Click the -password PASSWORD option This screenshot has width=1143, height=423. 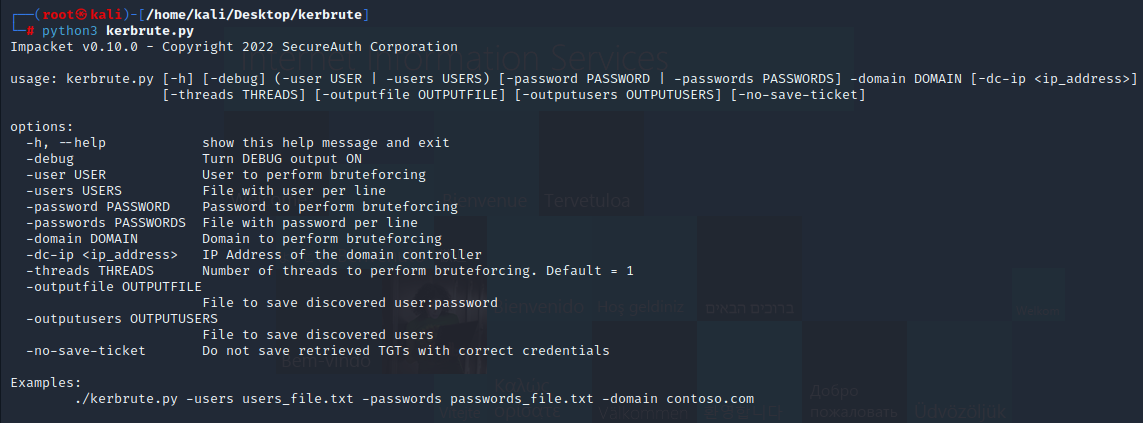tap(98, 207)
